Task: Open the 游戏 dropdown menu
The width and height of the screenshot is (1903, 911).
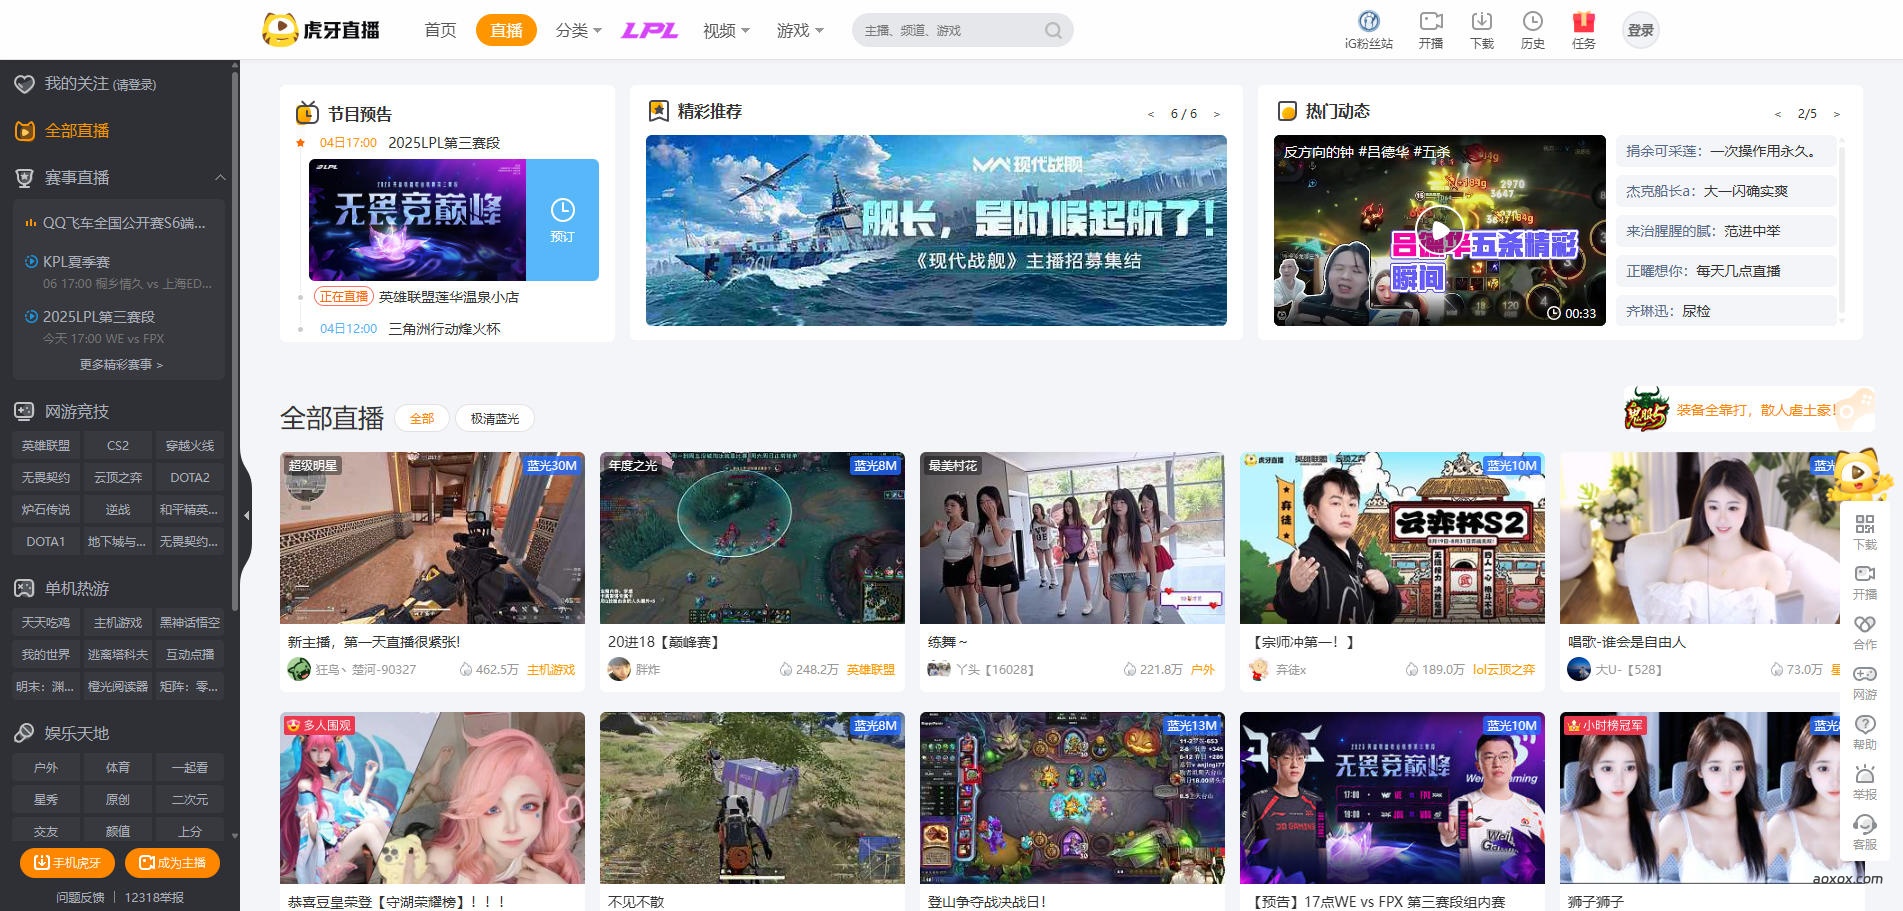Action: click(x=800, y=30)
